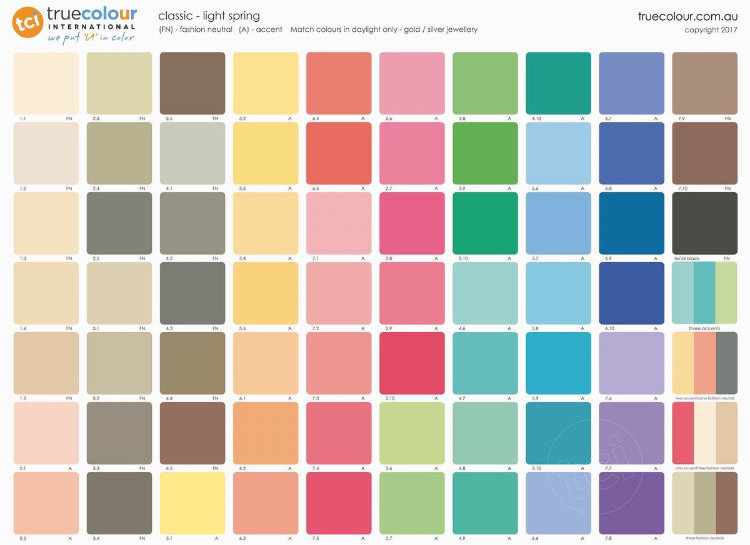Viewport: 750px width, 545px height.
Task: Pick the tonal black dark swatch
Action: (x=704, y=223)
